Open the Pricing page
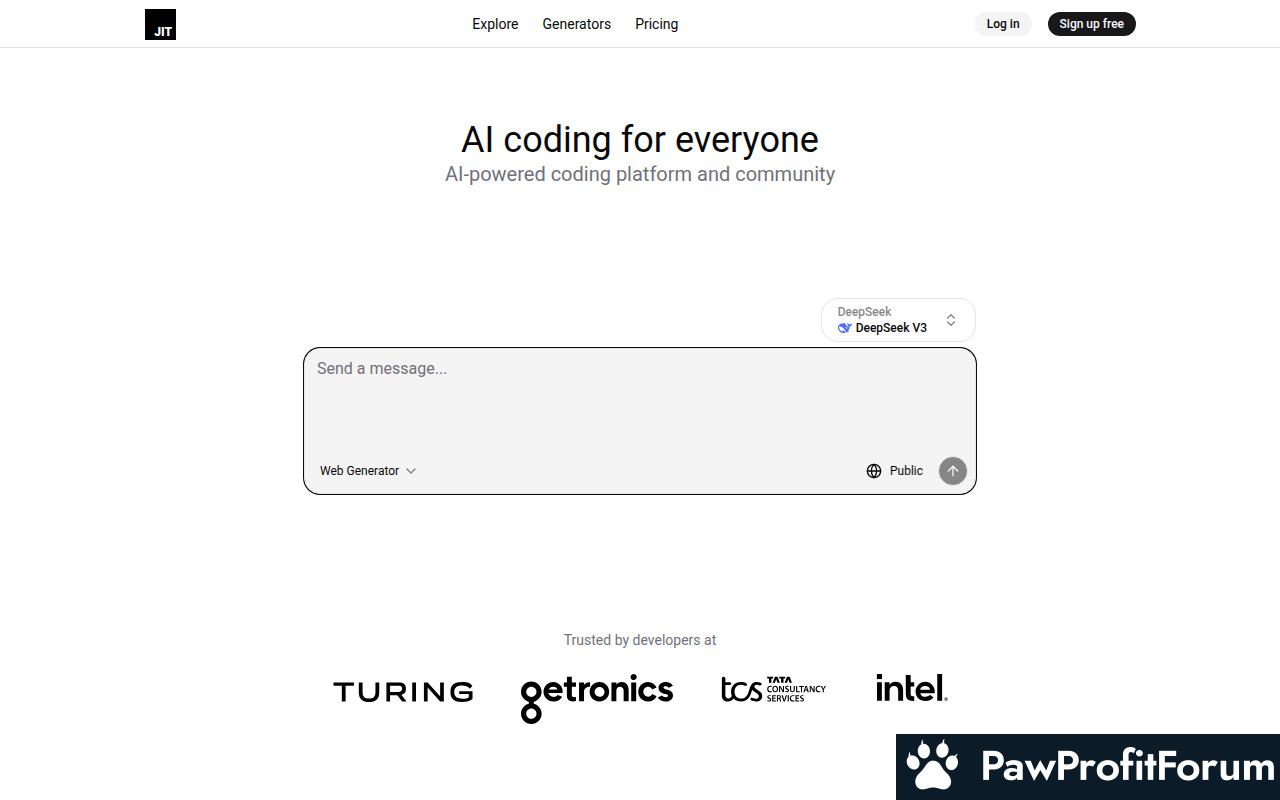1280x800 pixels. click(x=656, y=24)
